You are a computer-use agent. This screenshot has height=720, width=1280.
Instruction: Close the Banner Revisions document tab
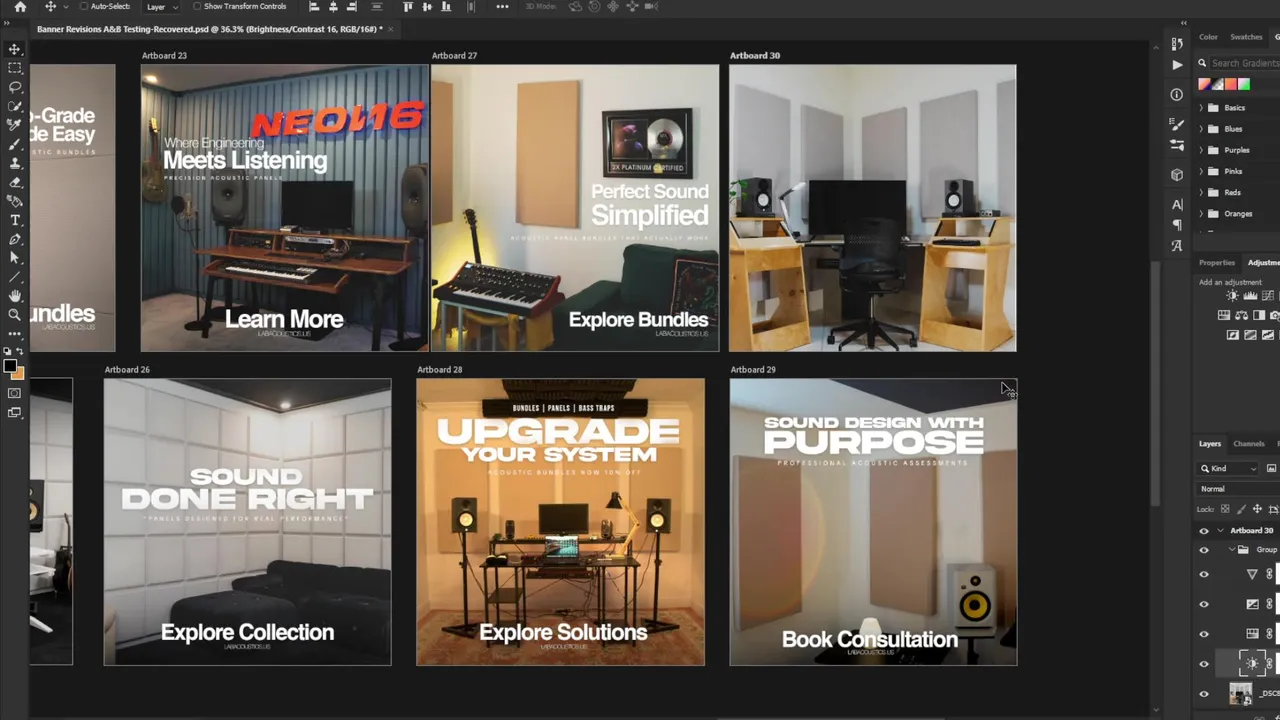(390, 29)
